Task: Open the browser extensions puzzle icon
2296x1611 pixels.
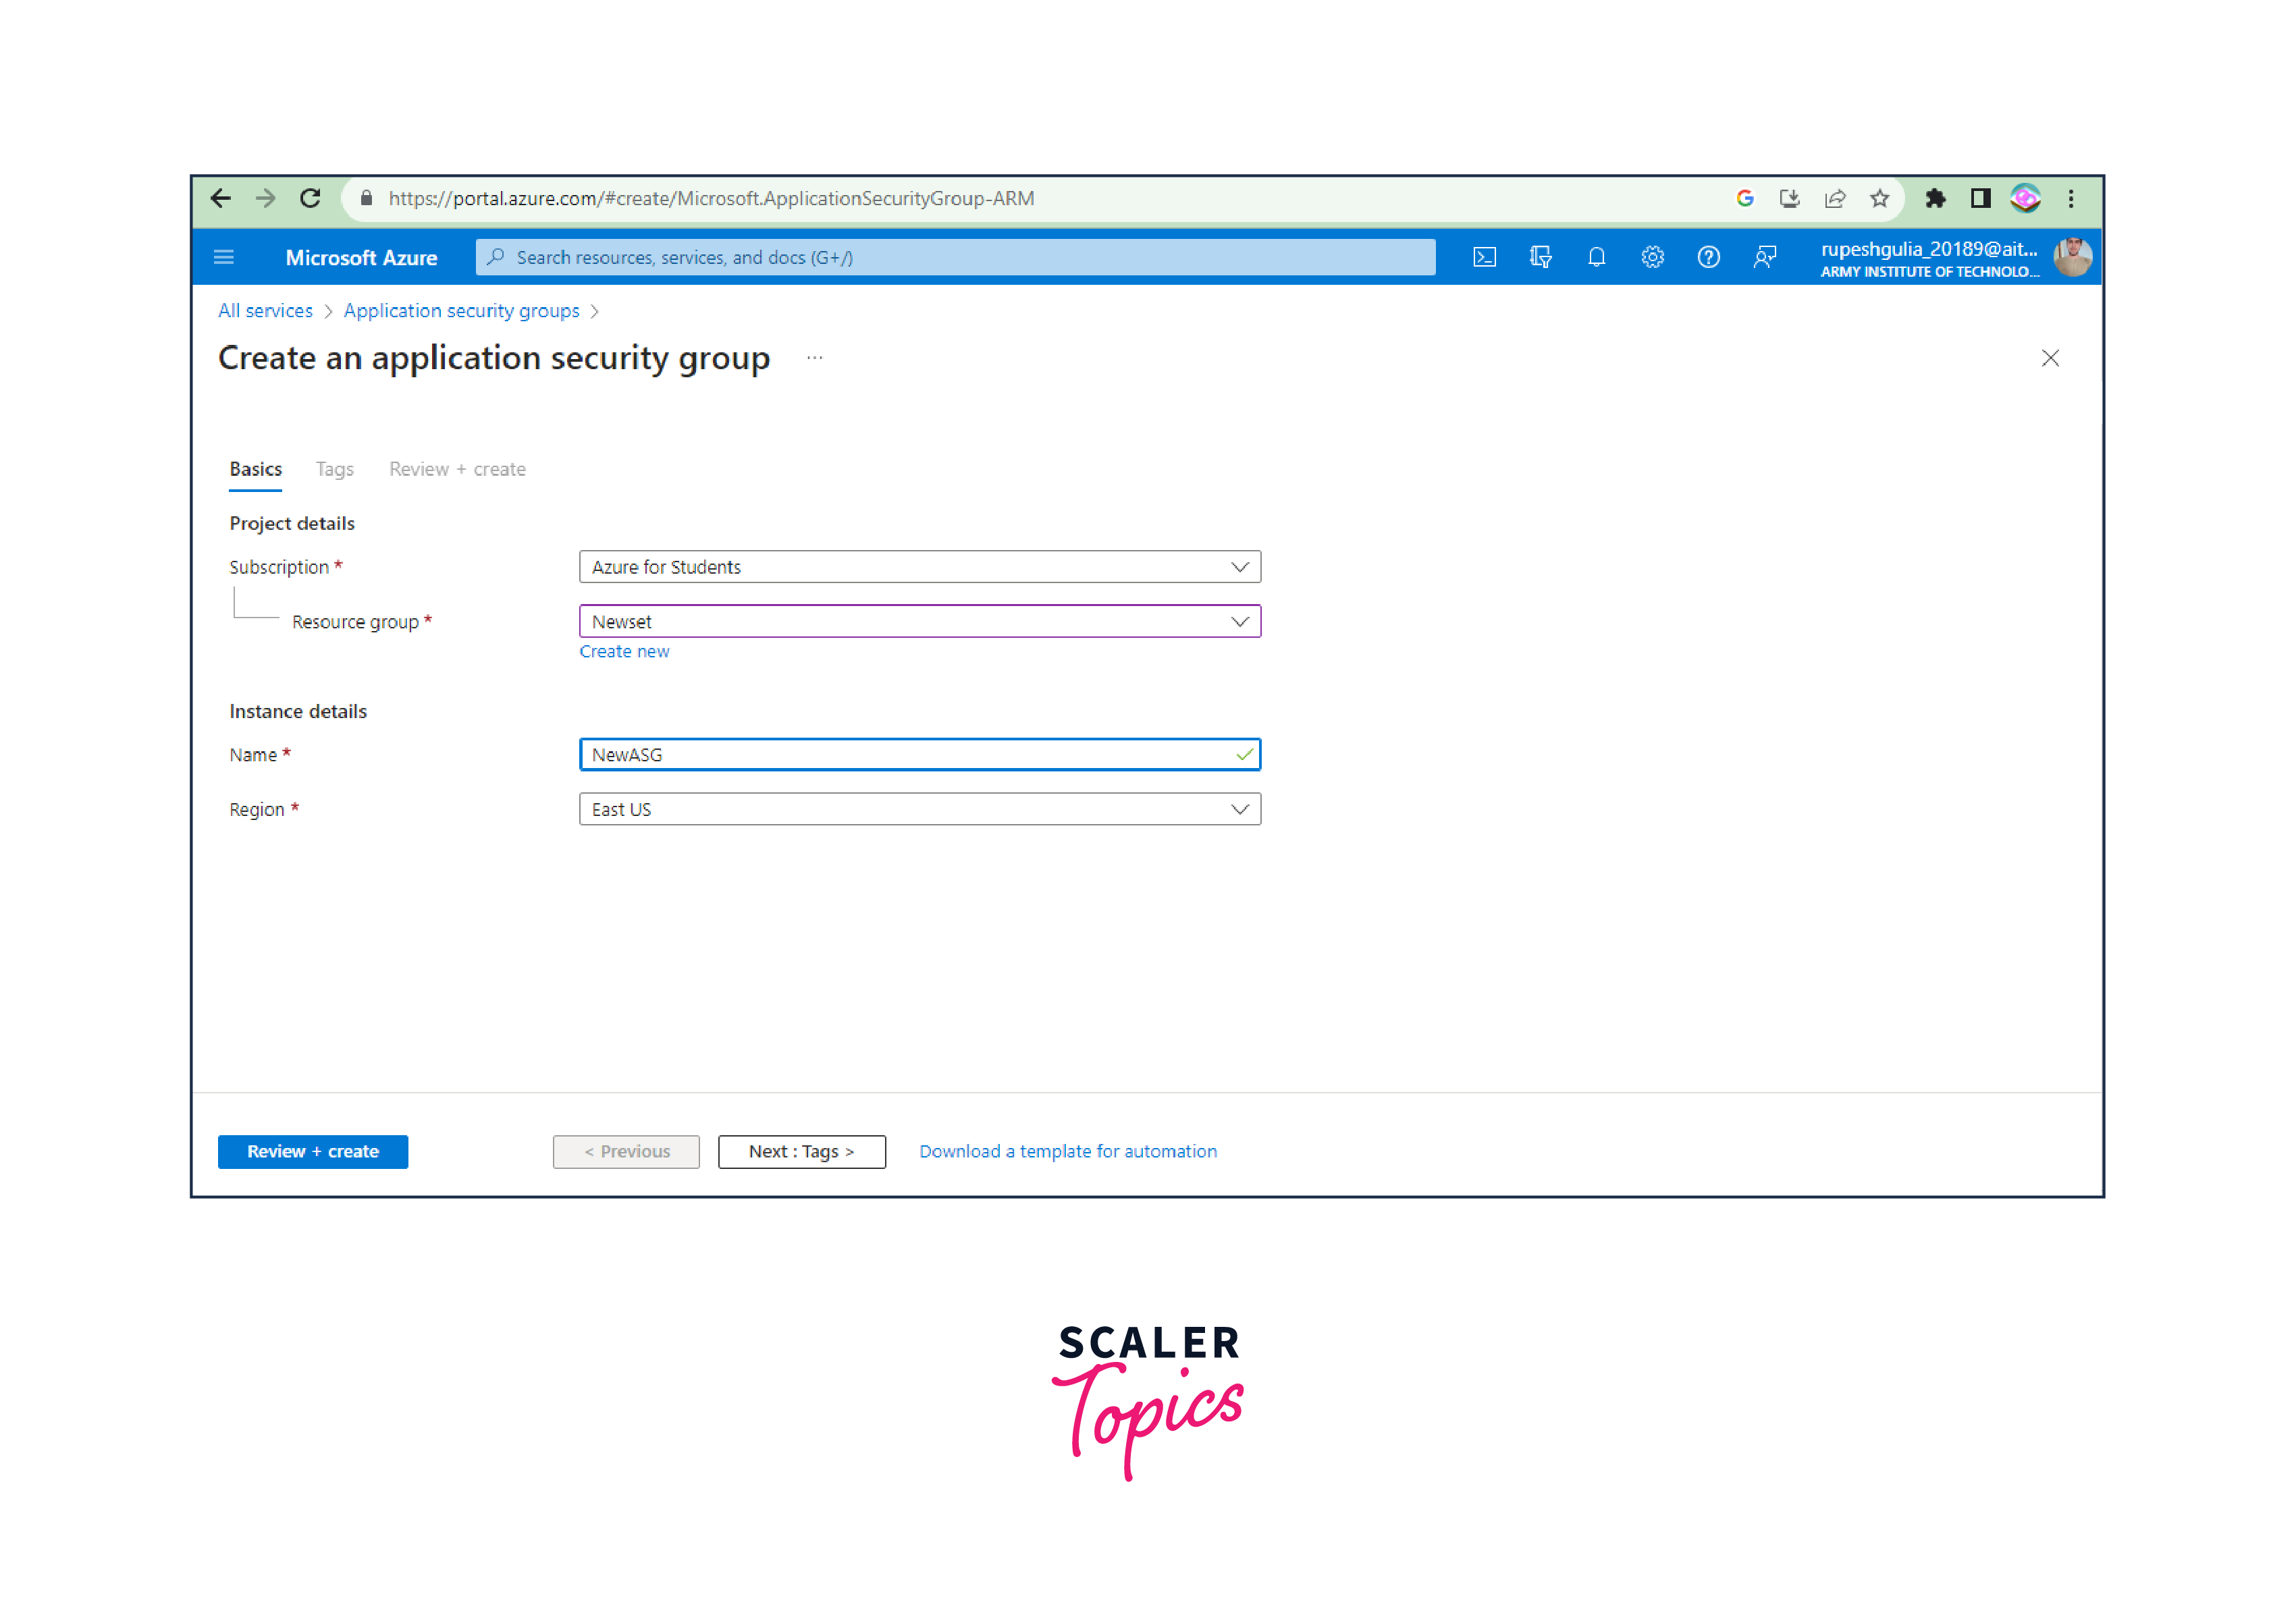Action: point(1935,198)
